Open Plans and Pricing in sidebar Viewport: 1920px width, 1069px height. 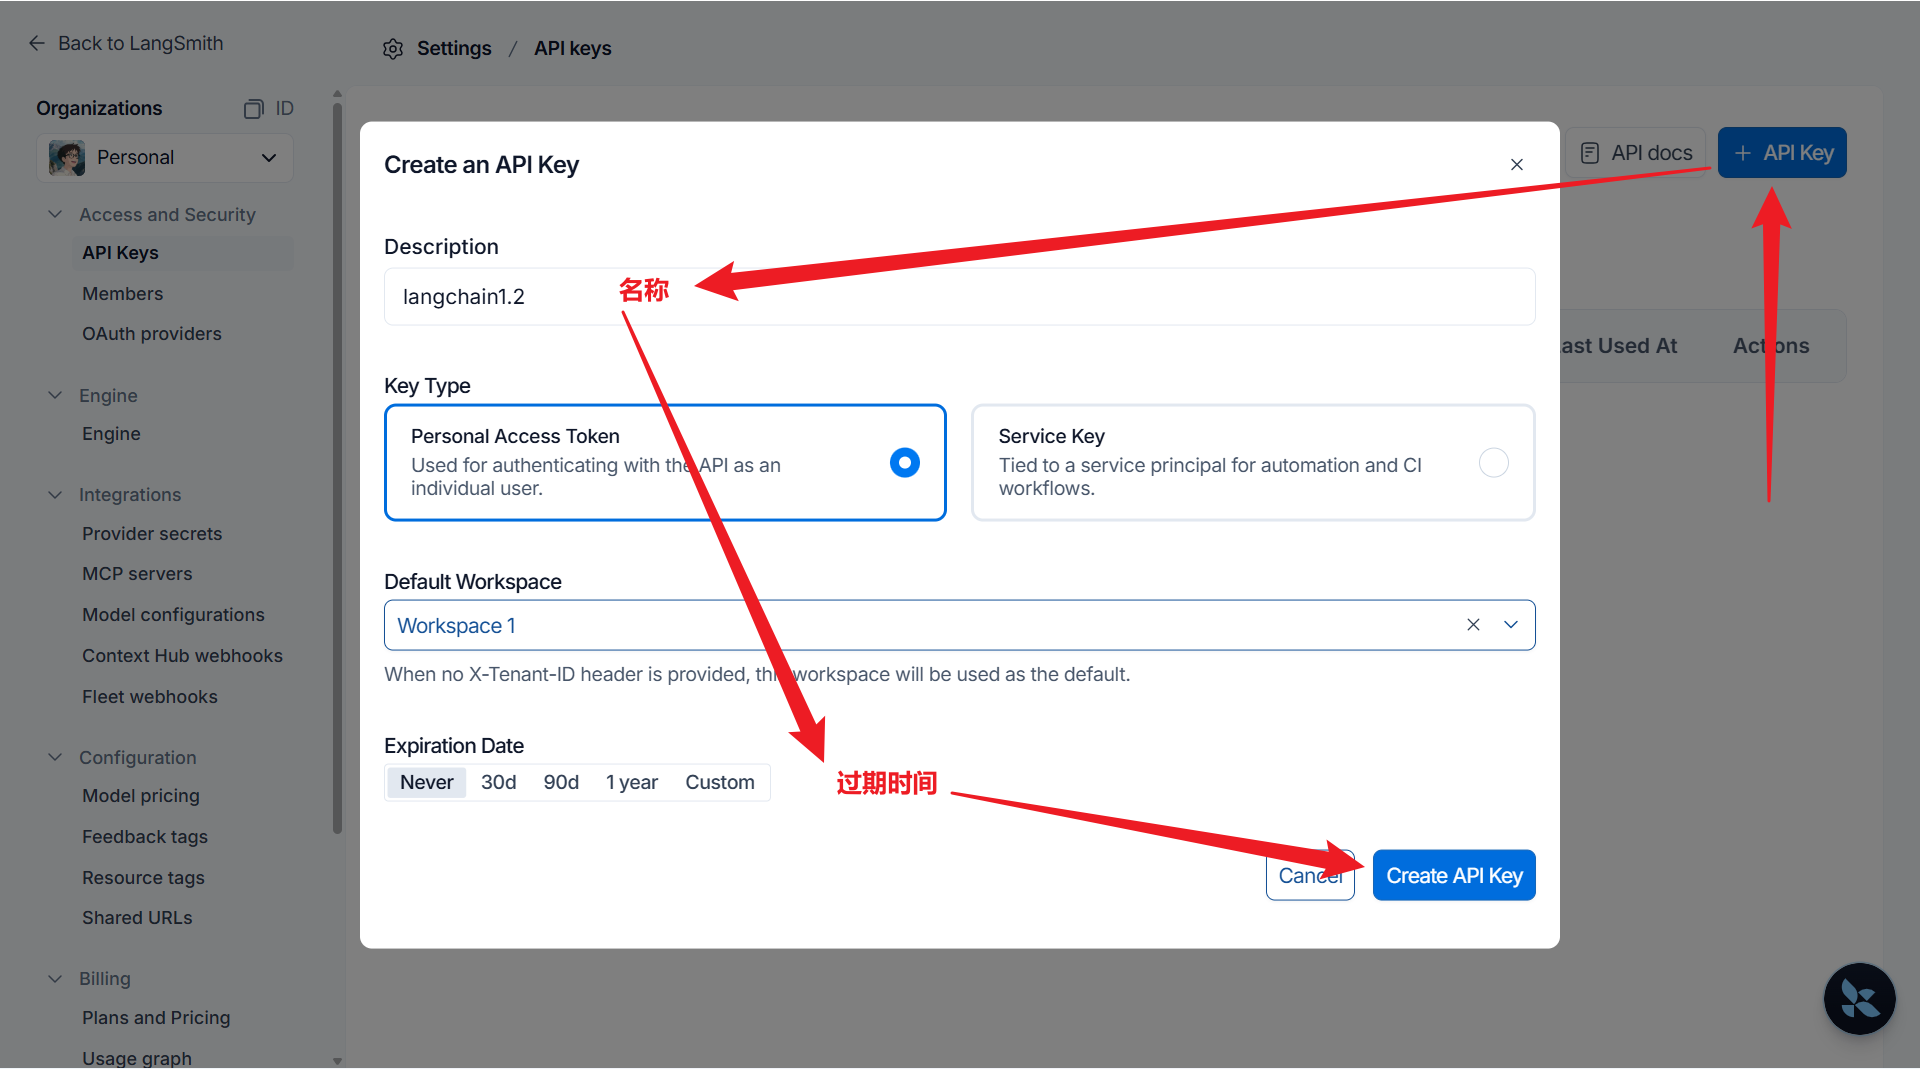pyautogui.click(x=156, y=1018)
